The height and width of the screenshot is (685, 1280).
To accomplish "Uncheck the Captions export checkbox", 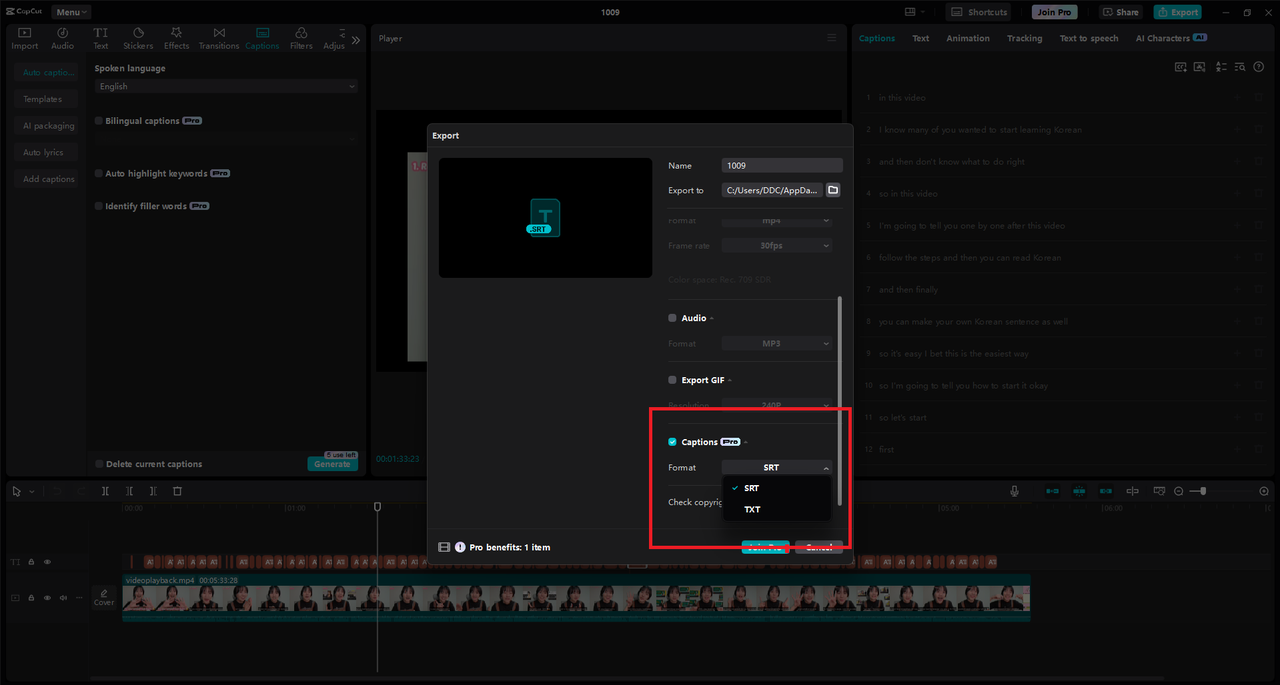I will click(x=672, y=442).
